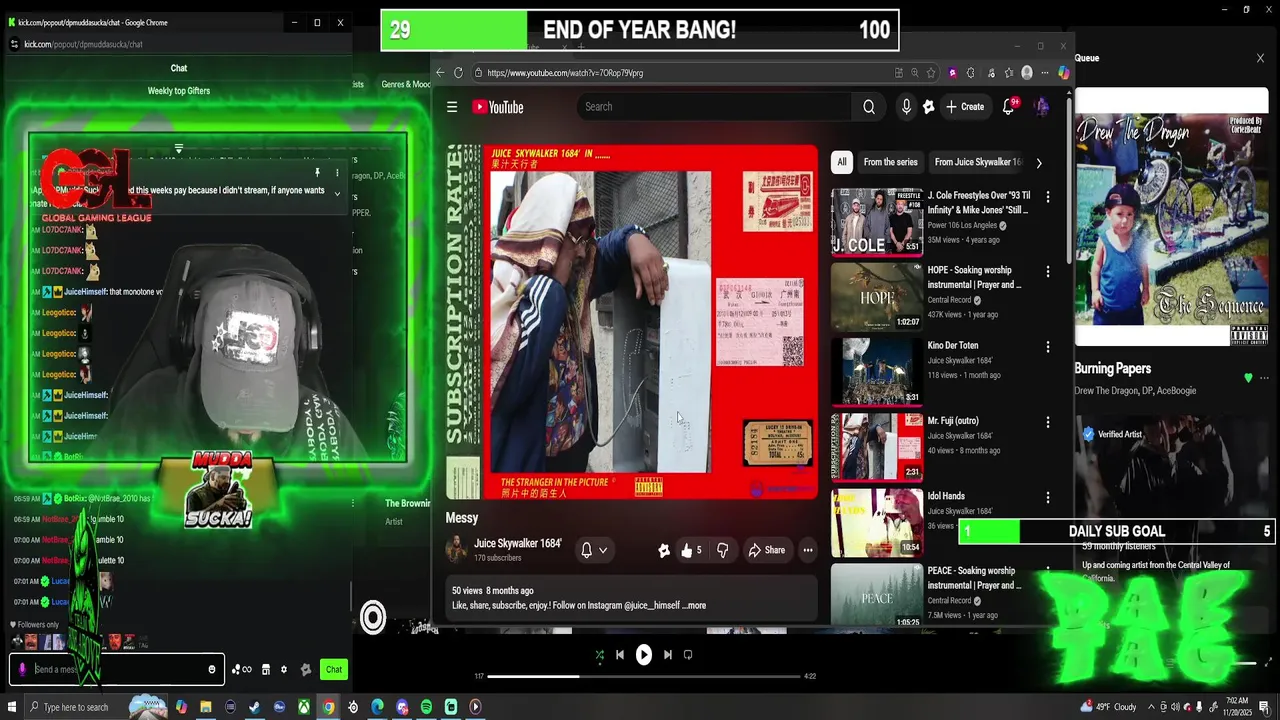Start voice search with the microphone icon
The height and width of the screenshot is (720, 1280).
(x=906, y=107)
